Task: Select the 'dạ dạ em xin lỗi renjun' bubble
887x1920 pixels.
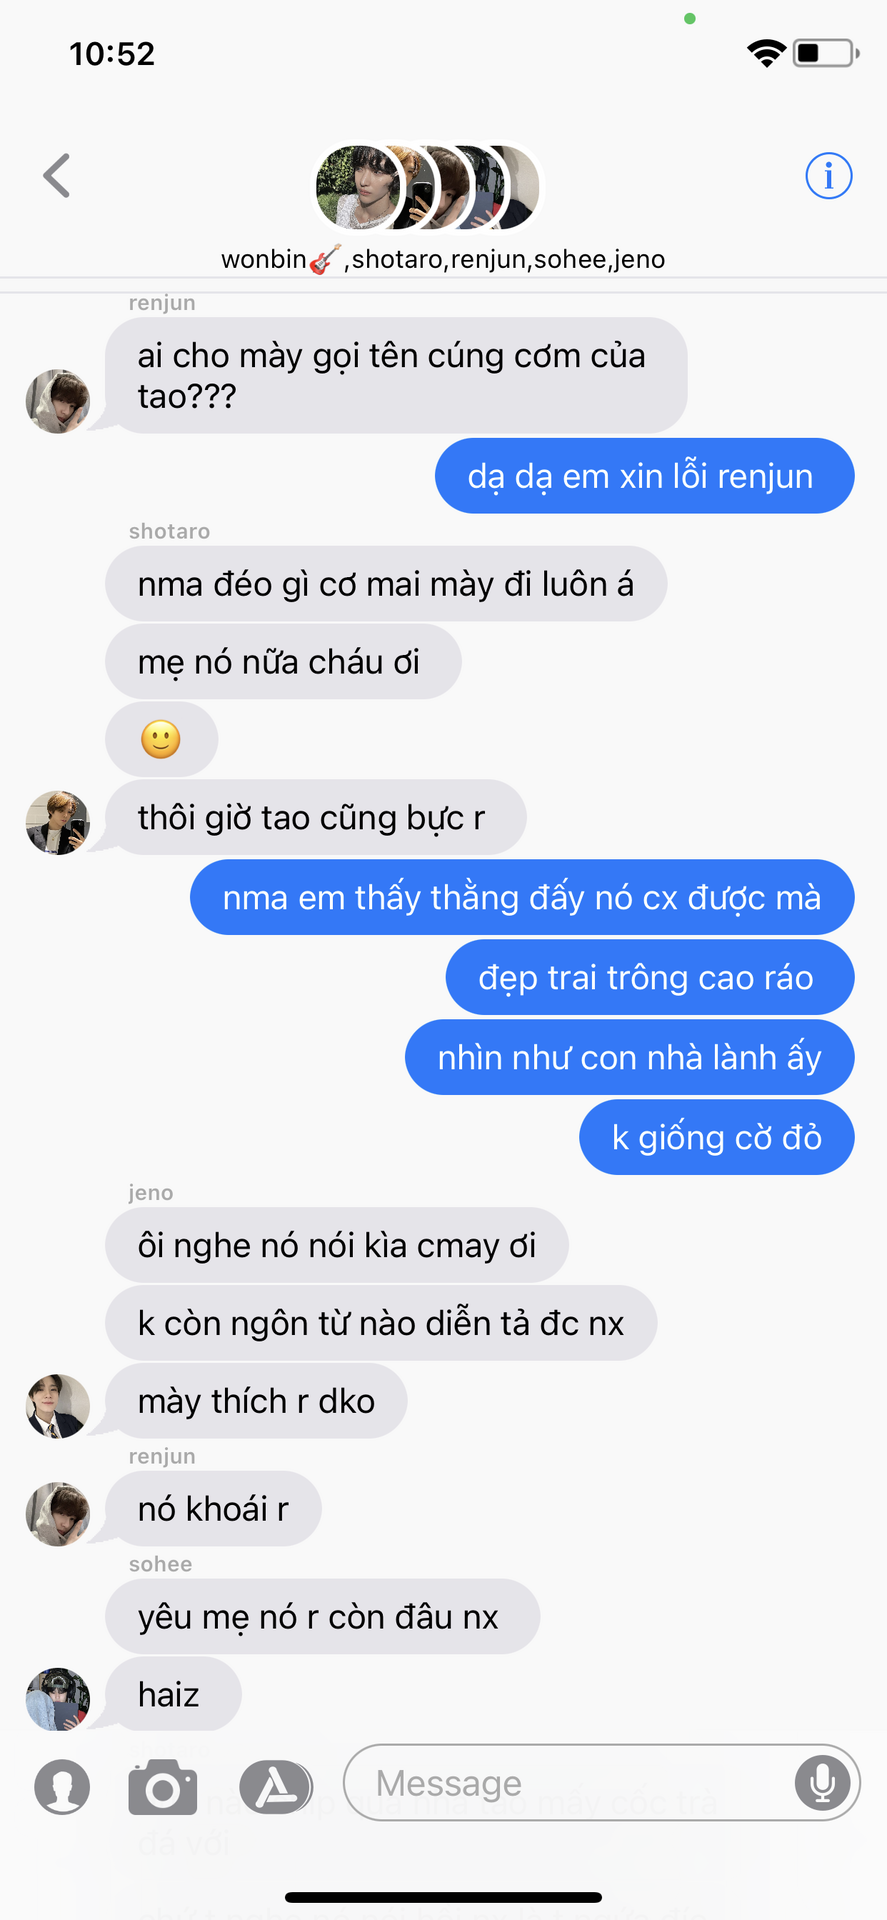Action: [644, 476]
